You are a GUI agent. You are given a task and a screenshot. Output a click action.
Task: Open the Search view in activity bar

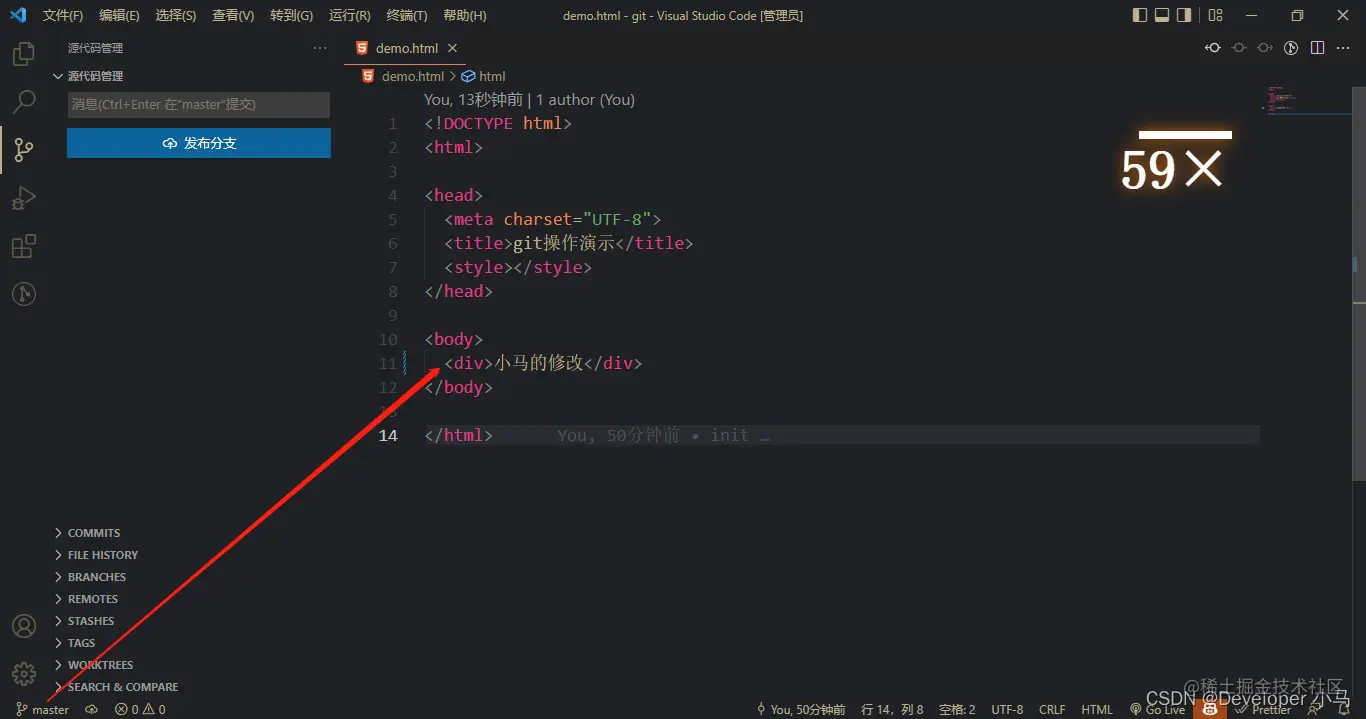click(x=24, y=102)
